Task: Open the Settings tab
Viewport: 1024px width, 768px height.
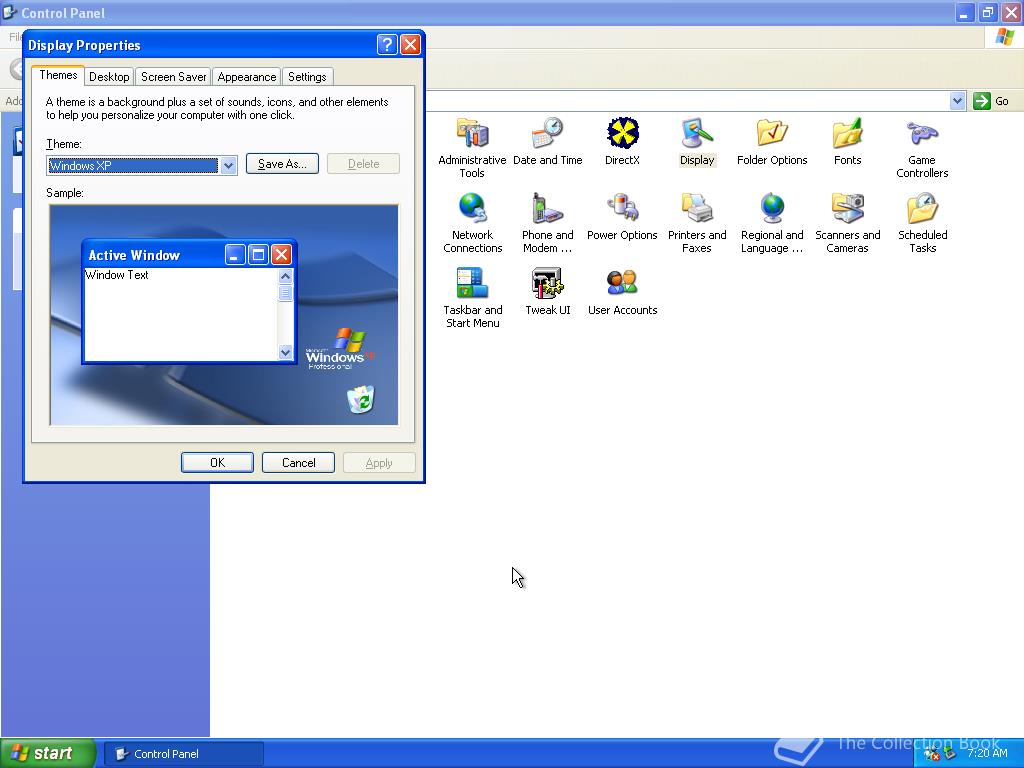Action: click(x=307, y=76)
